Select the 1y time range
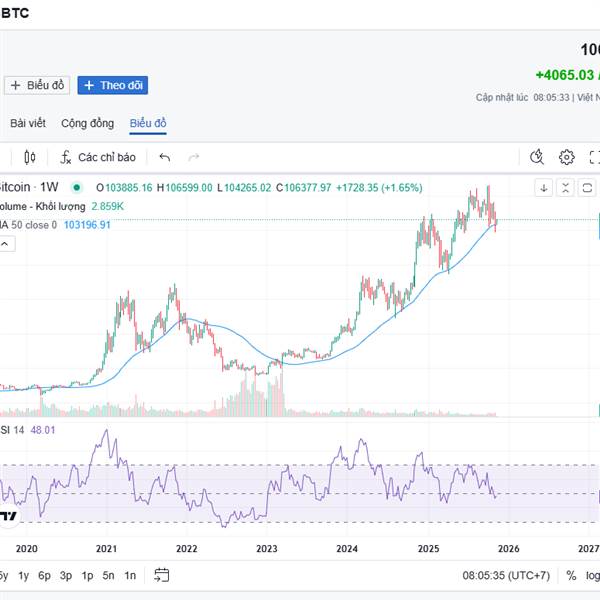600x600 pixels. point(21,575)
